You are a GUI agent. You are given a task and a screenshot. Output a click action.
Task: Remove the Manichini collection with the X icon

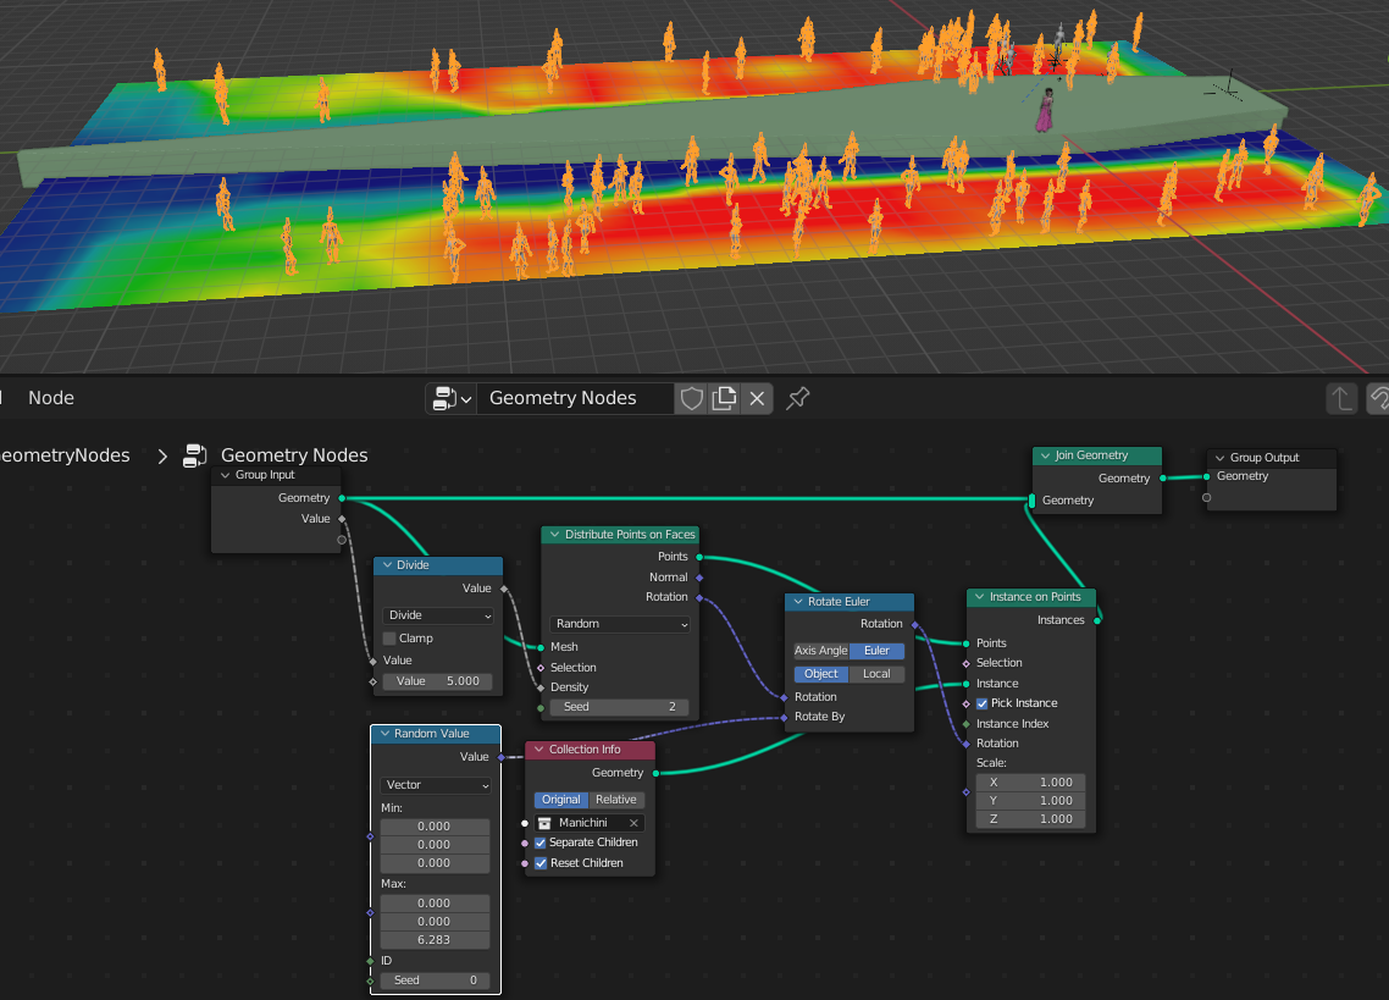[x=633, y=822]
